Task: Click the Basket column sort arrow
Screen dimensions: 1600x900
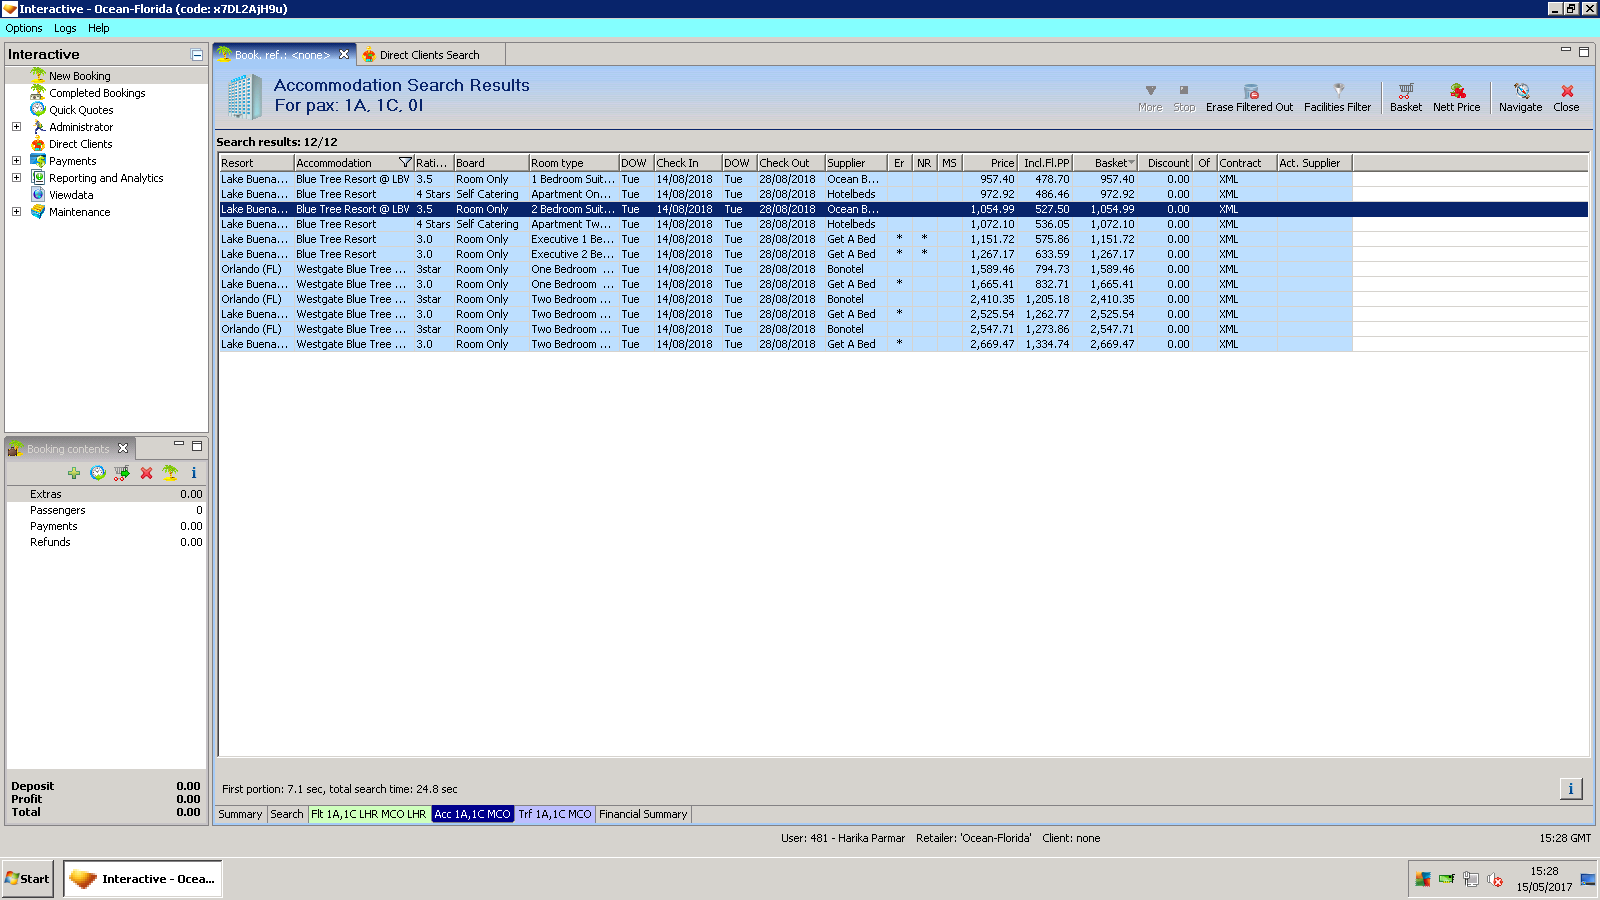Action: tap(1131, 163)
